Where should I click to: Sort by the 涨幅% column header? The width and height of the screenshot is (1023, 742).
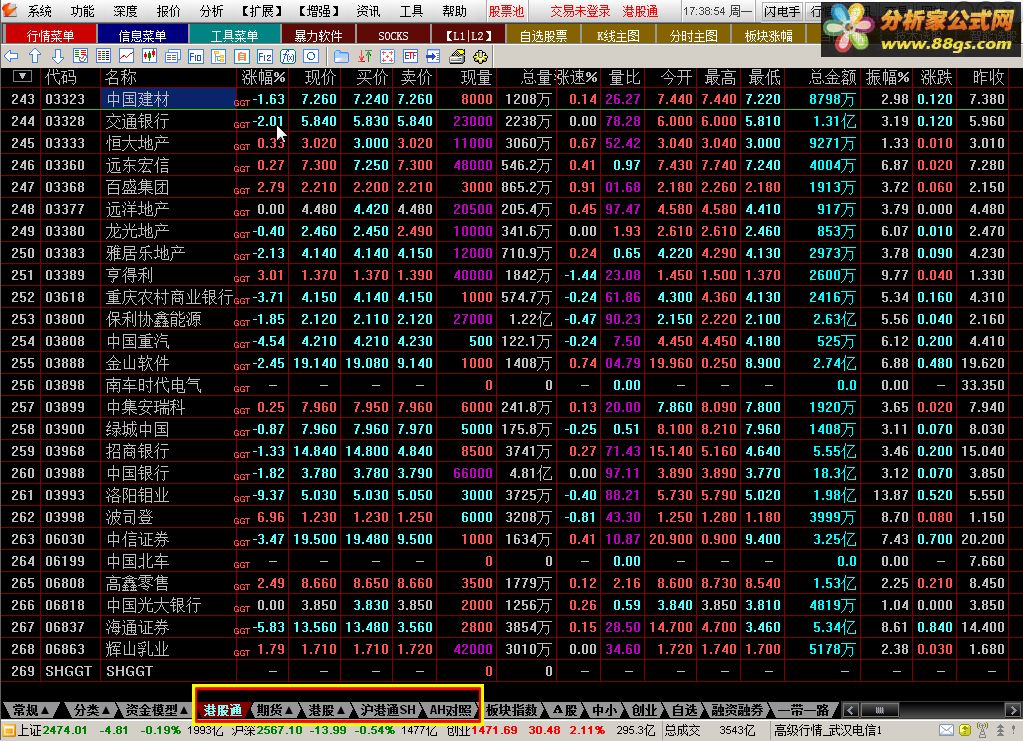[x=263, y=77]
